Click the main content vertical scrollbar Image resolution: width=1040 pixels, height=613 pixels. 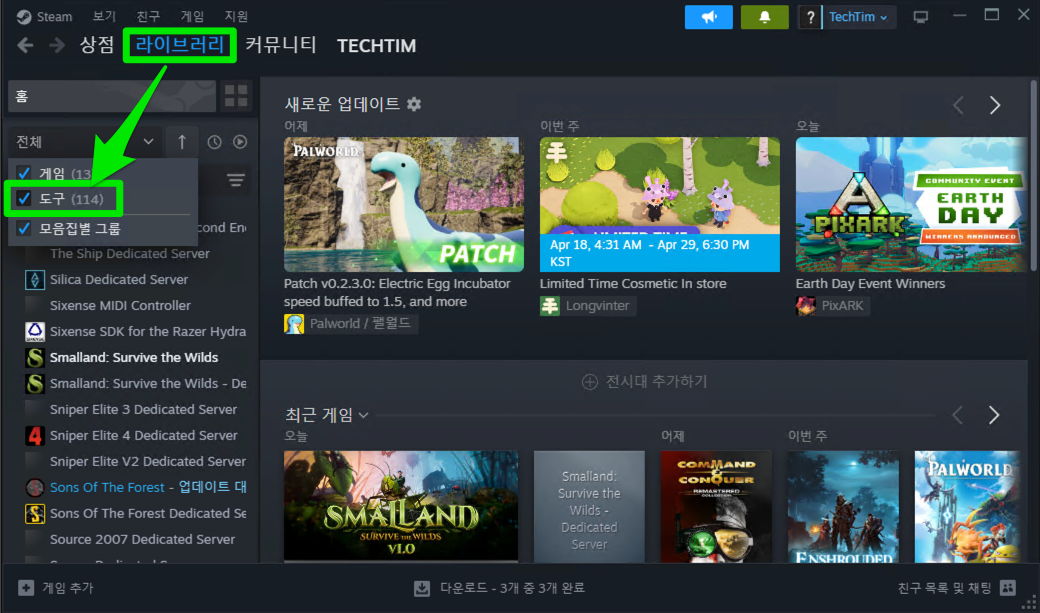pyautogui.click(x=1033, y=176)
